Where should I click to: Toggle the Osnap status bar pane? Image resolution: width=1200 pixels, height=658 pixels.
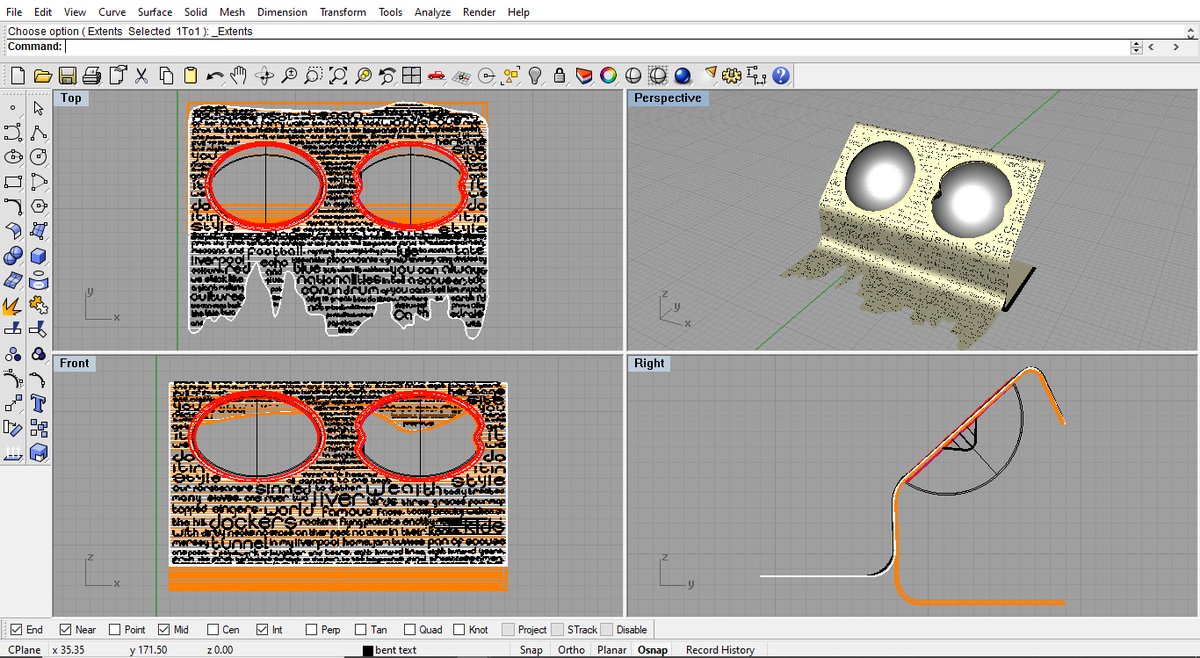[x=653, y=650]
